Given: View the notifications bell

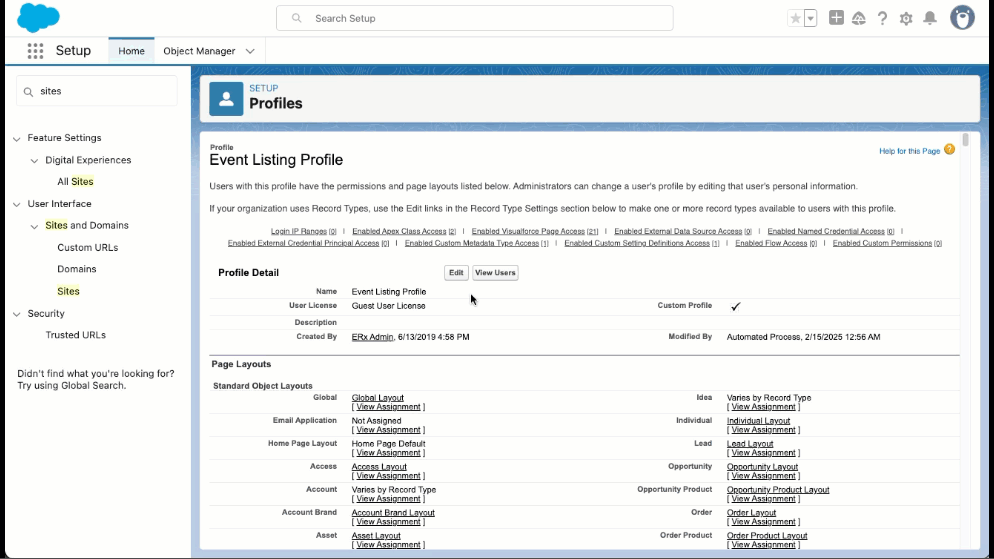Looking at the screenshot, I should coord(930,18).
